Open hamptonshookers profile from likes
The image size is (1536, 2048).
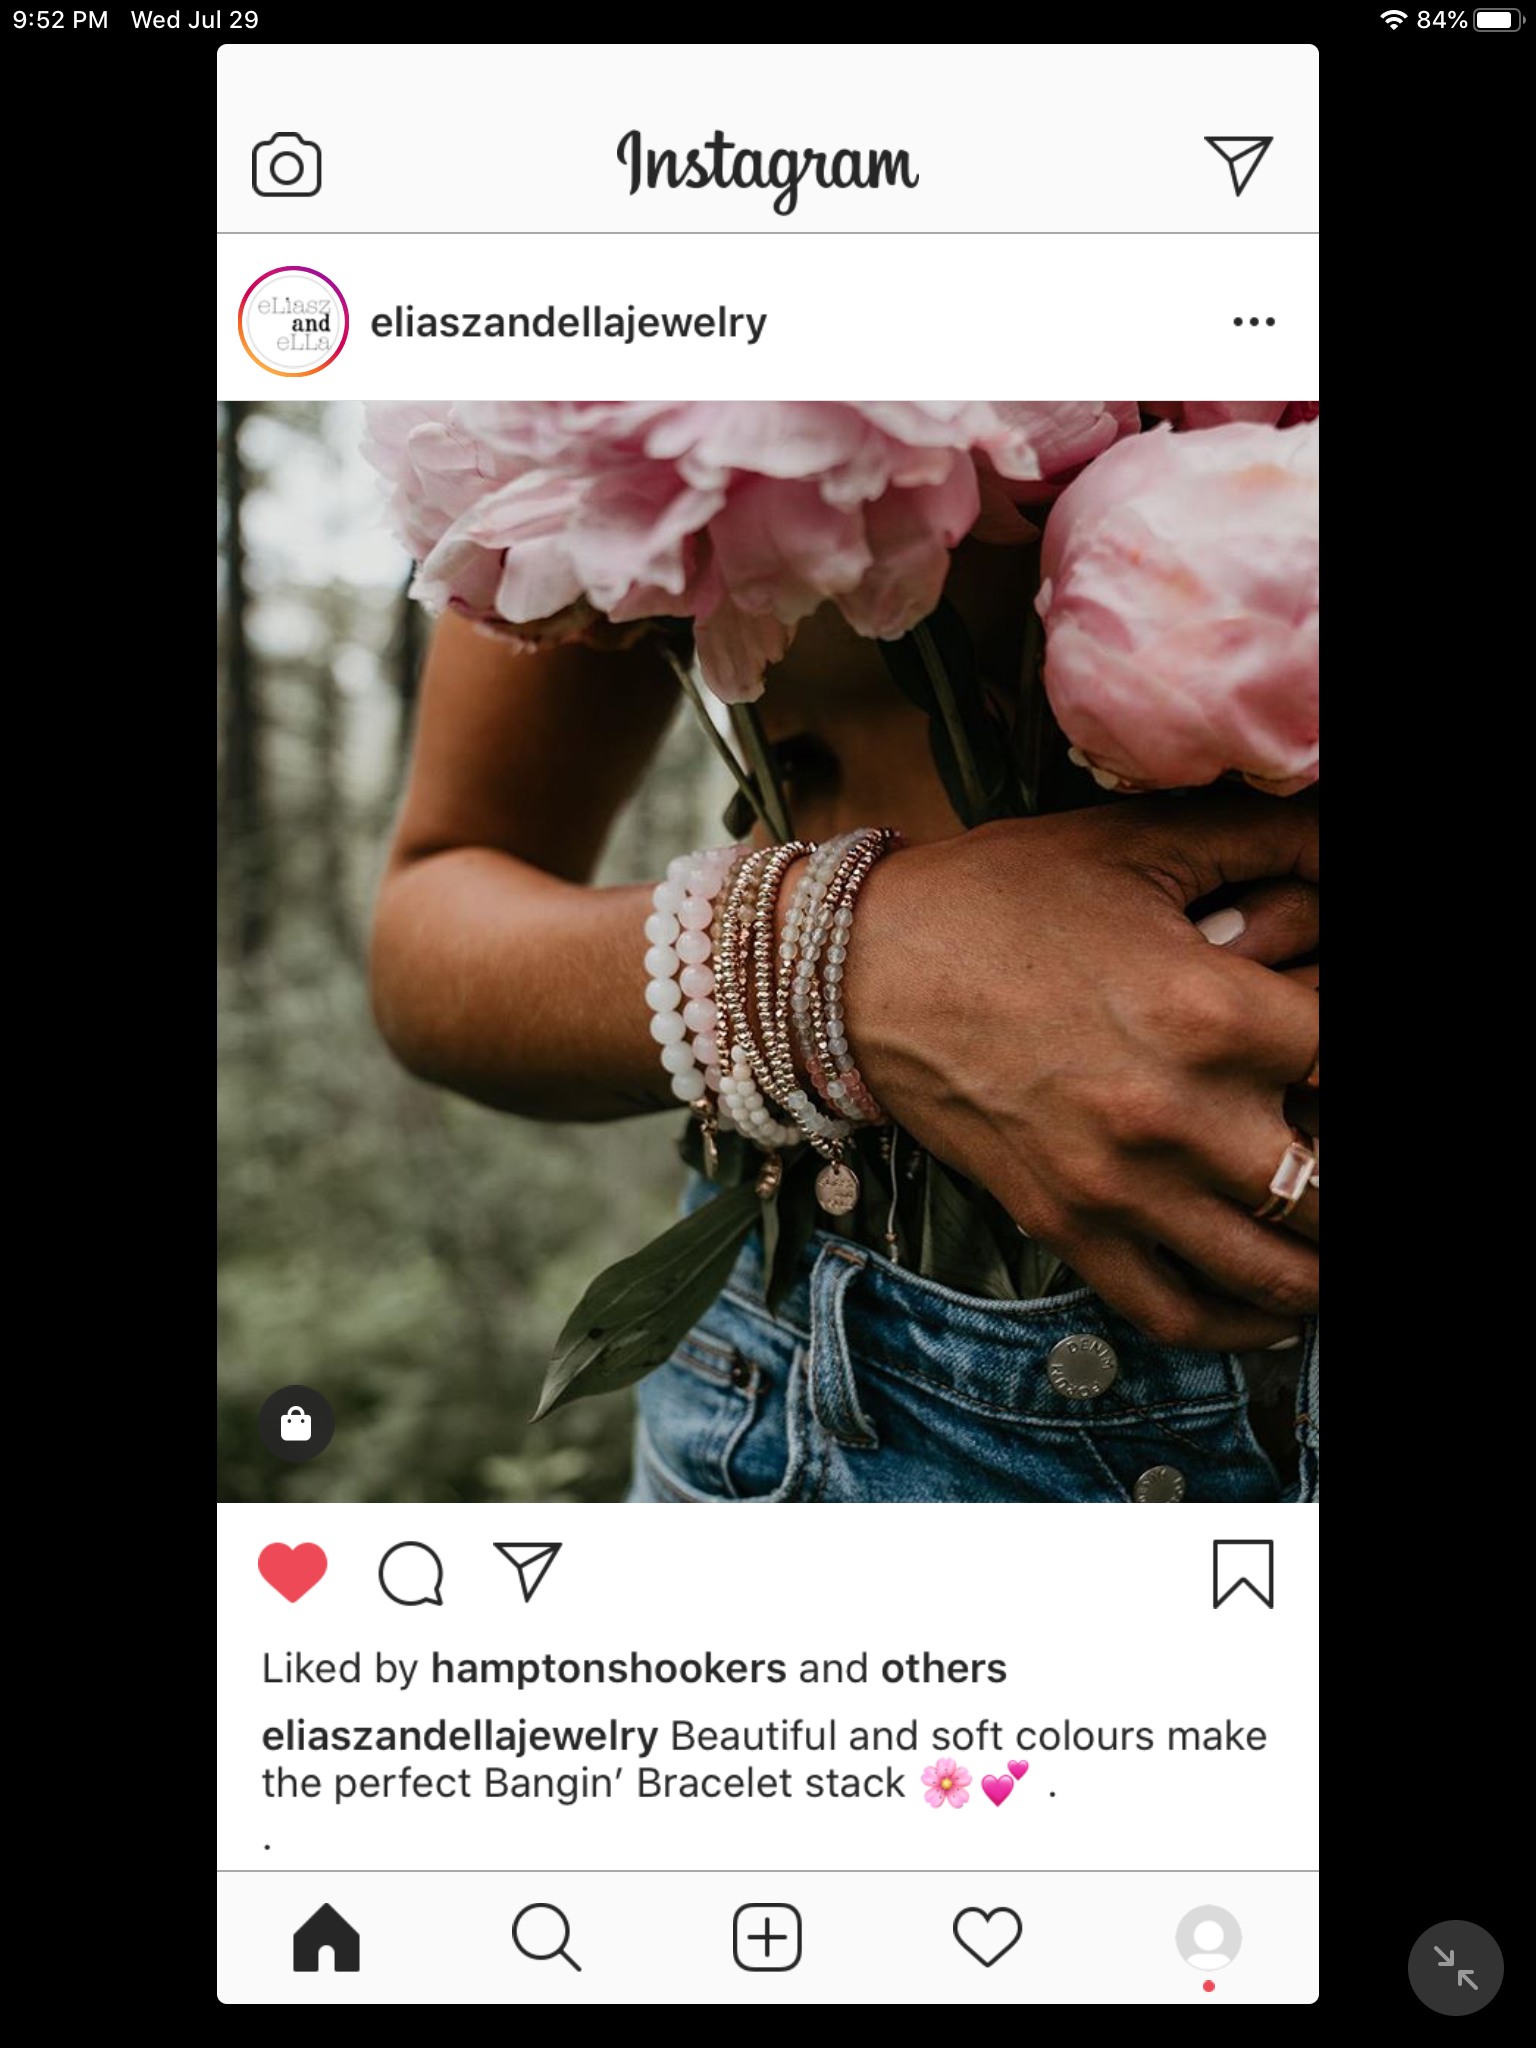(x=609, y=1668)
